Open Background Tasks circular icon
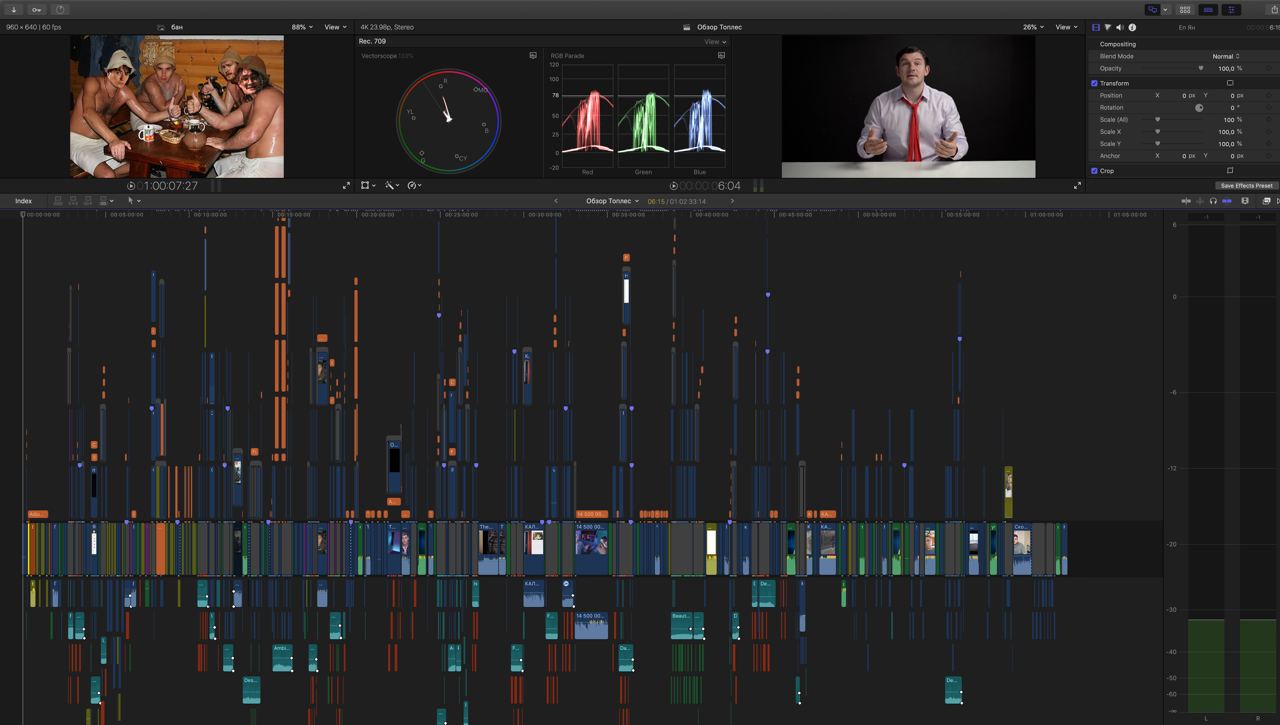The height and width of the screenshot is (725, 1280). [60, 9]
